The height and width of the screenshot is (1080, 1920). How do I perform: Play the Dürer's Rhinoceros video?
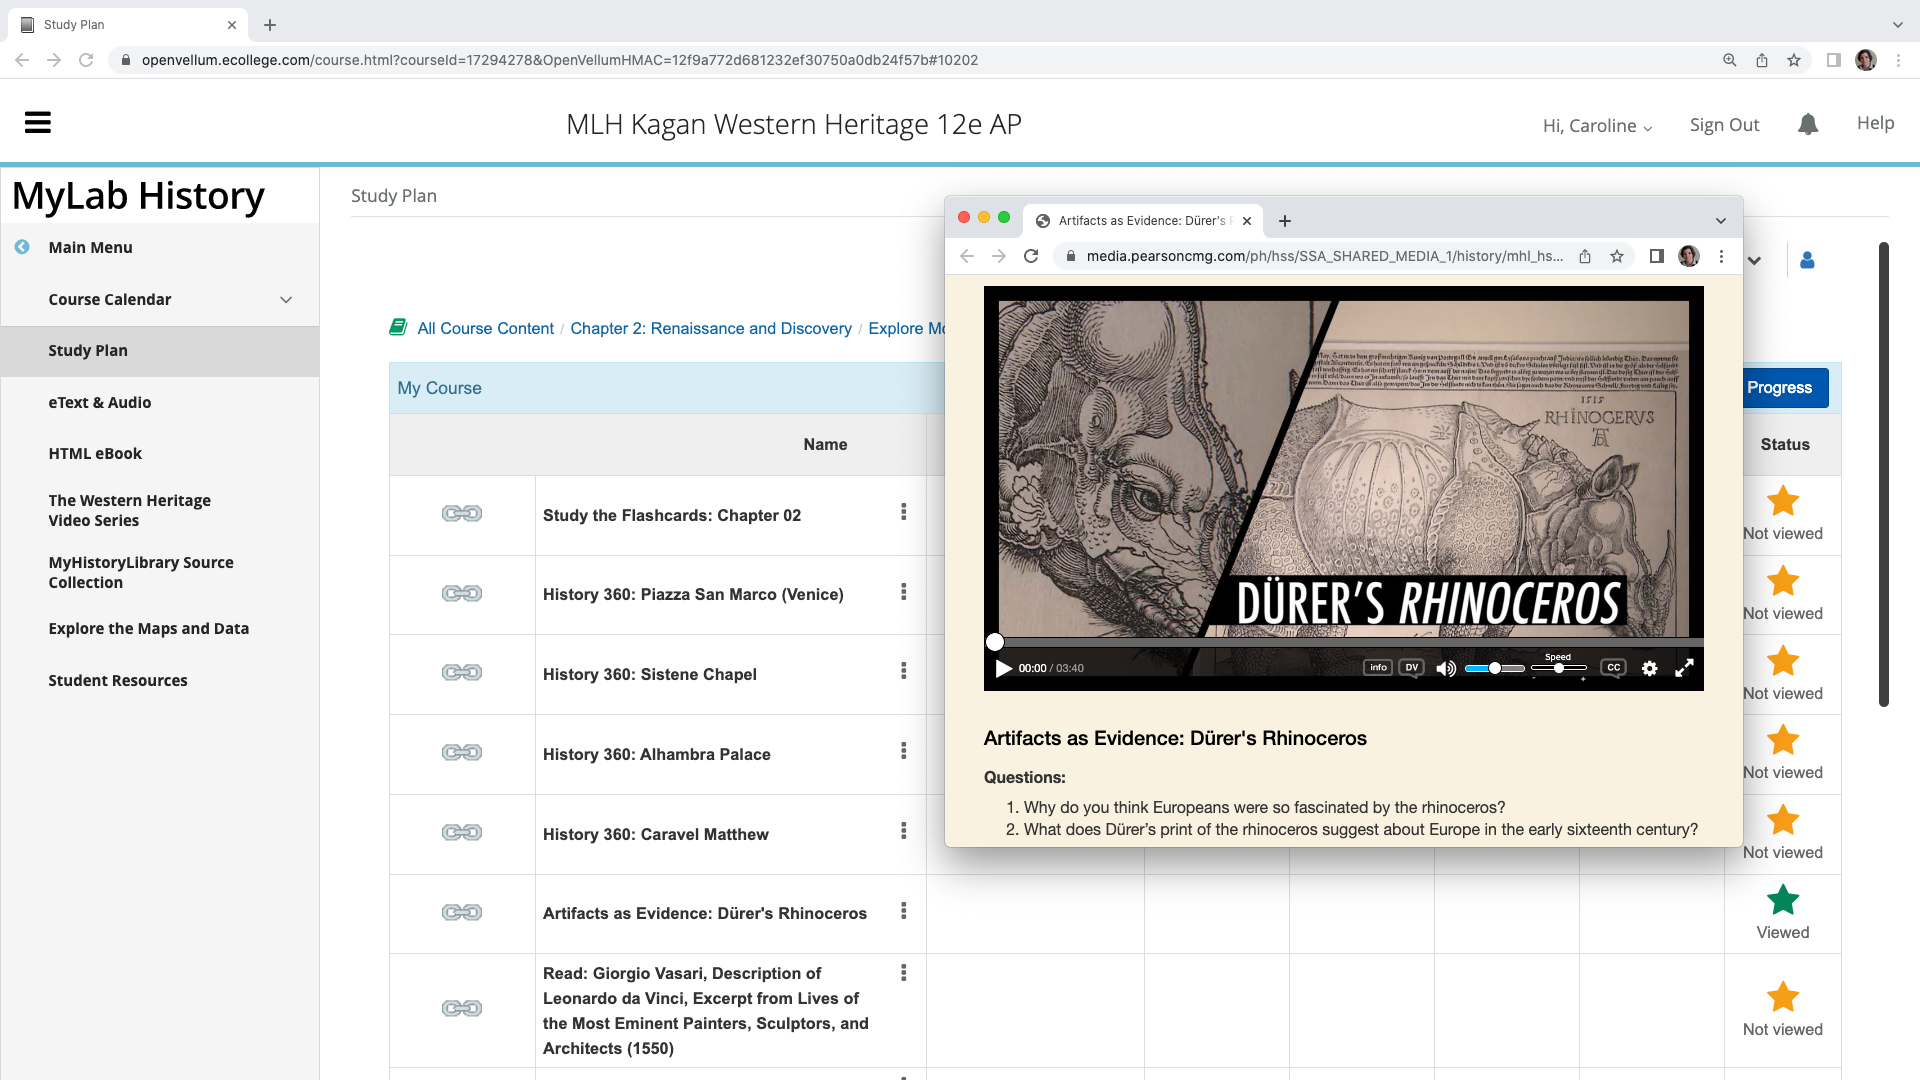1003,668
